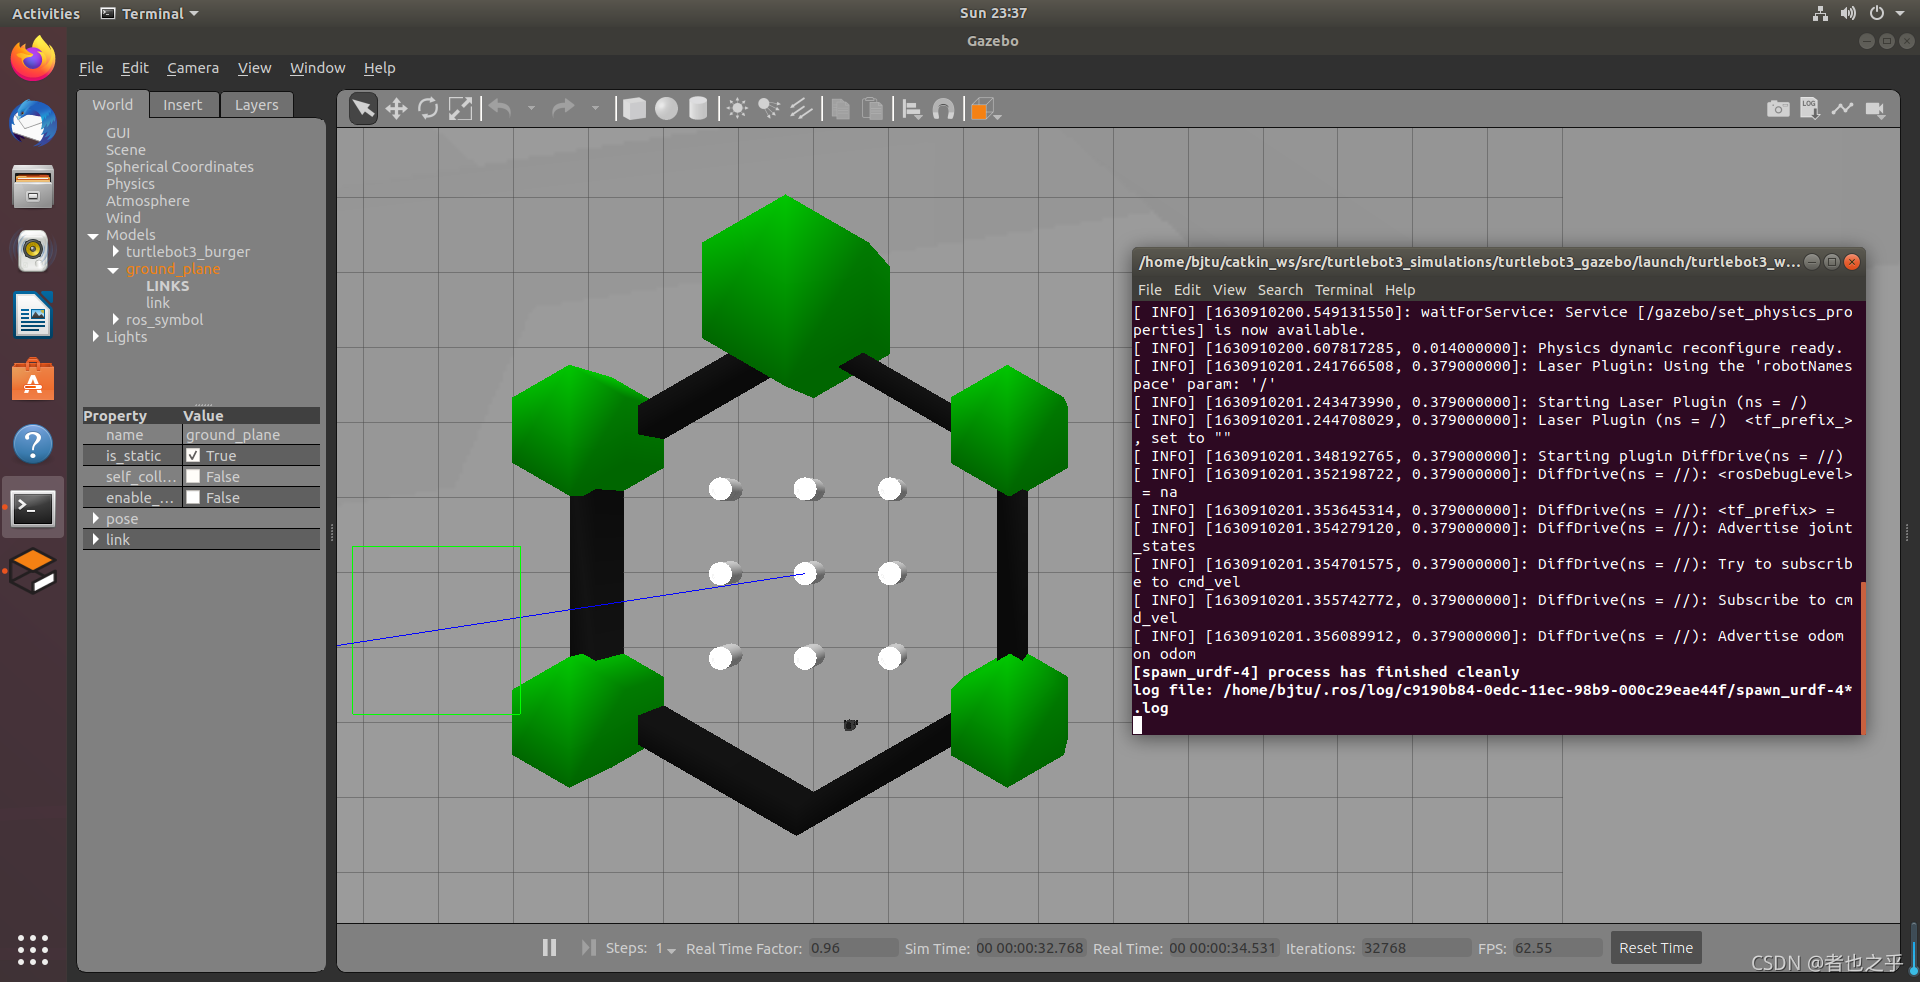The width and height of the screenshot is (1920, 982).
Task: Expand the Lights tree node
Action: coord(96,337)
